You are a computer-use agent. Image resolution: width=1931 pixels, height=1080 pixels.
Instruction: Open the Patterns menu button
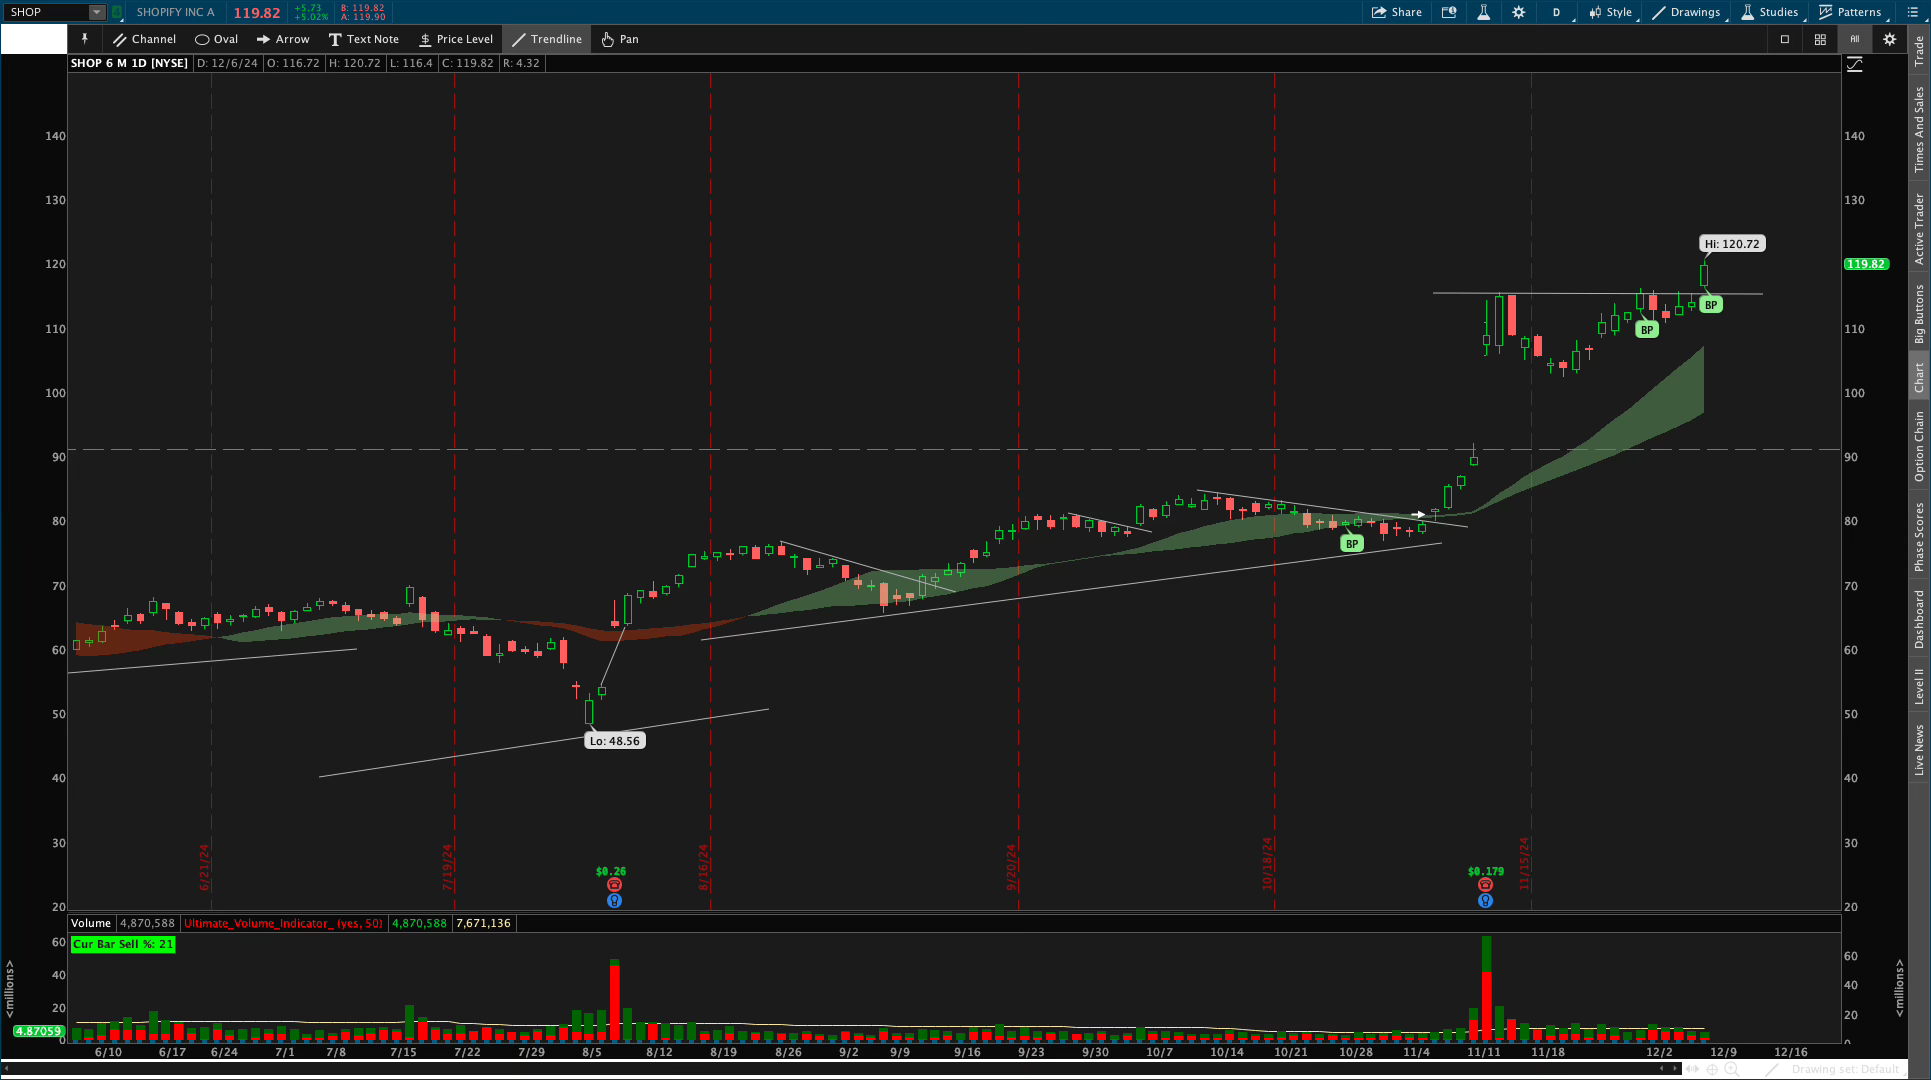point(1850,12)
